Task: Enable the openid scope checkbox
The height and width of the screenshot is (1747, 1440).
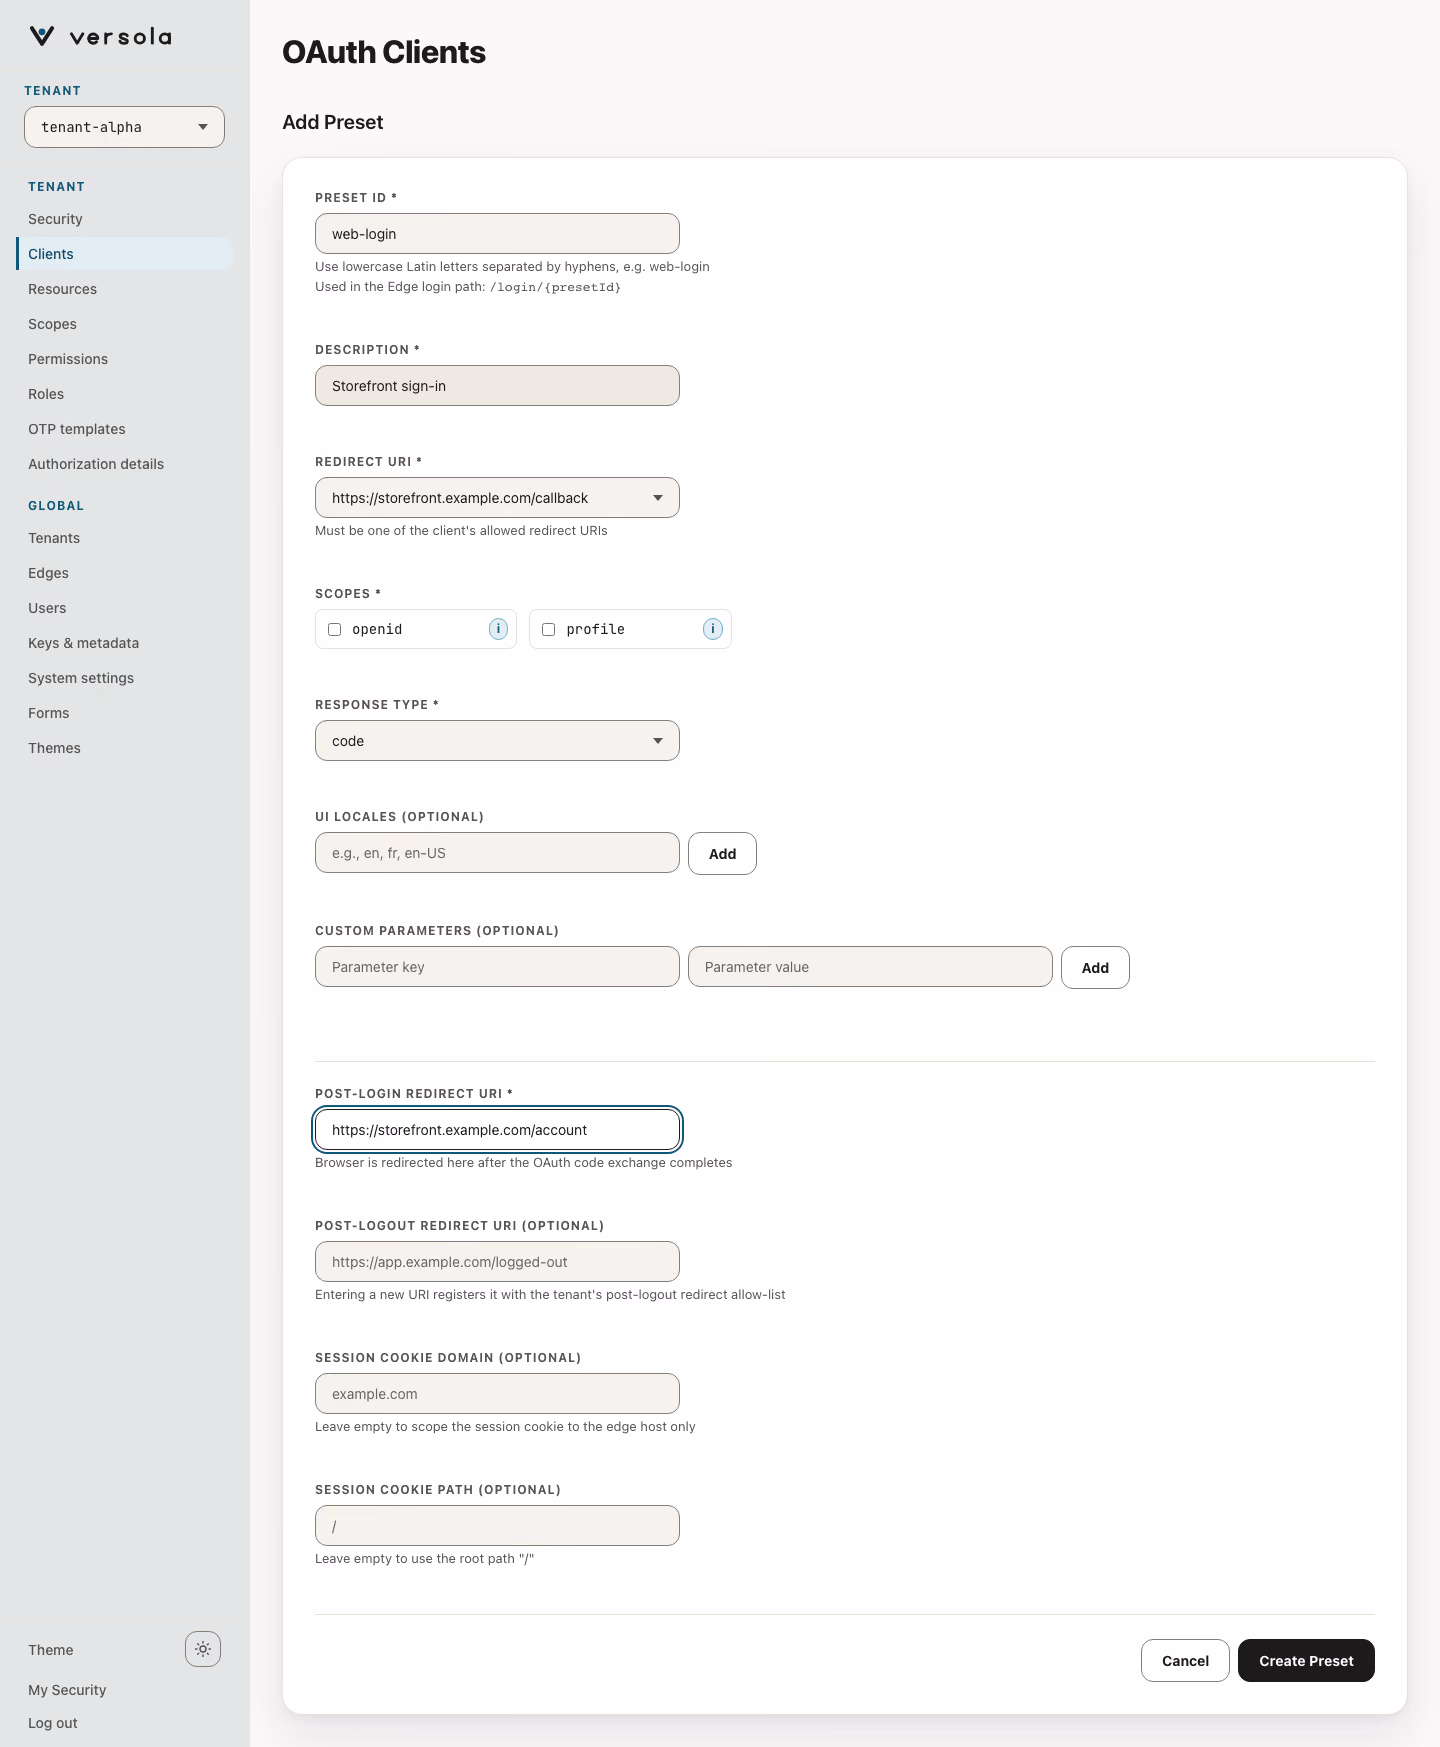Action: tap(335, 629)
